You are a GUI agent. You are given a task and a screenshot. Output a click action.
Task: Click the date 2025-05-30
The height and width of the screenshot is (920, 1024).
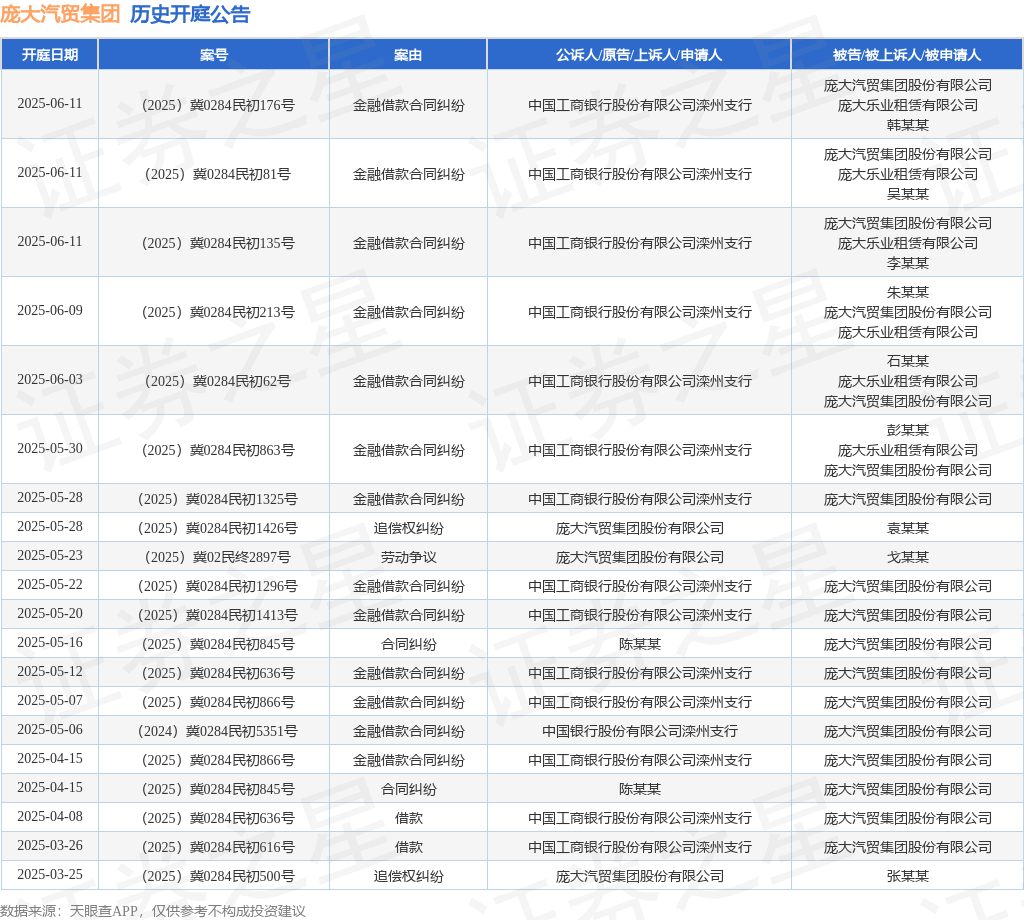click(50, 449)
